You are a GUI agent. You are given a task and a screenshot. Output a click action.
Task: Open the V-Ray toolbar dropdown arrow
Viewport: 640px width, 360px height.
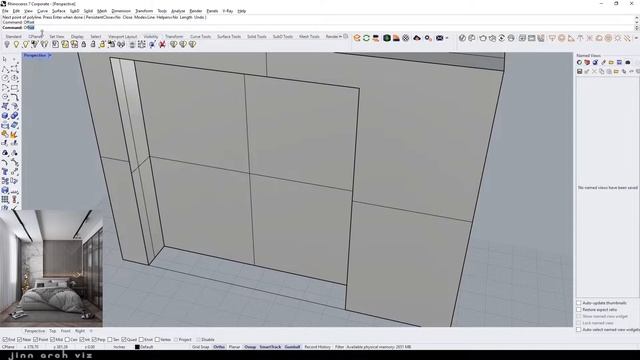(447, 38)
